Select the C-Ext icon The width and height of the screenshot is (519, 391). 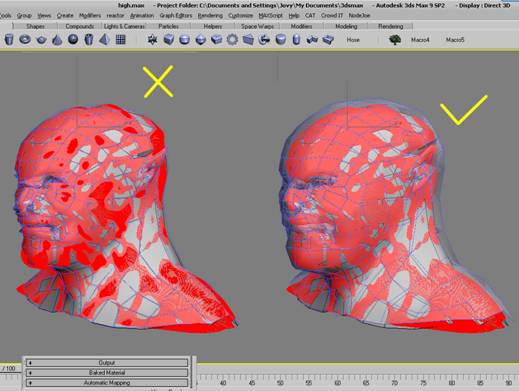click(328, 40)
